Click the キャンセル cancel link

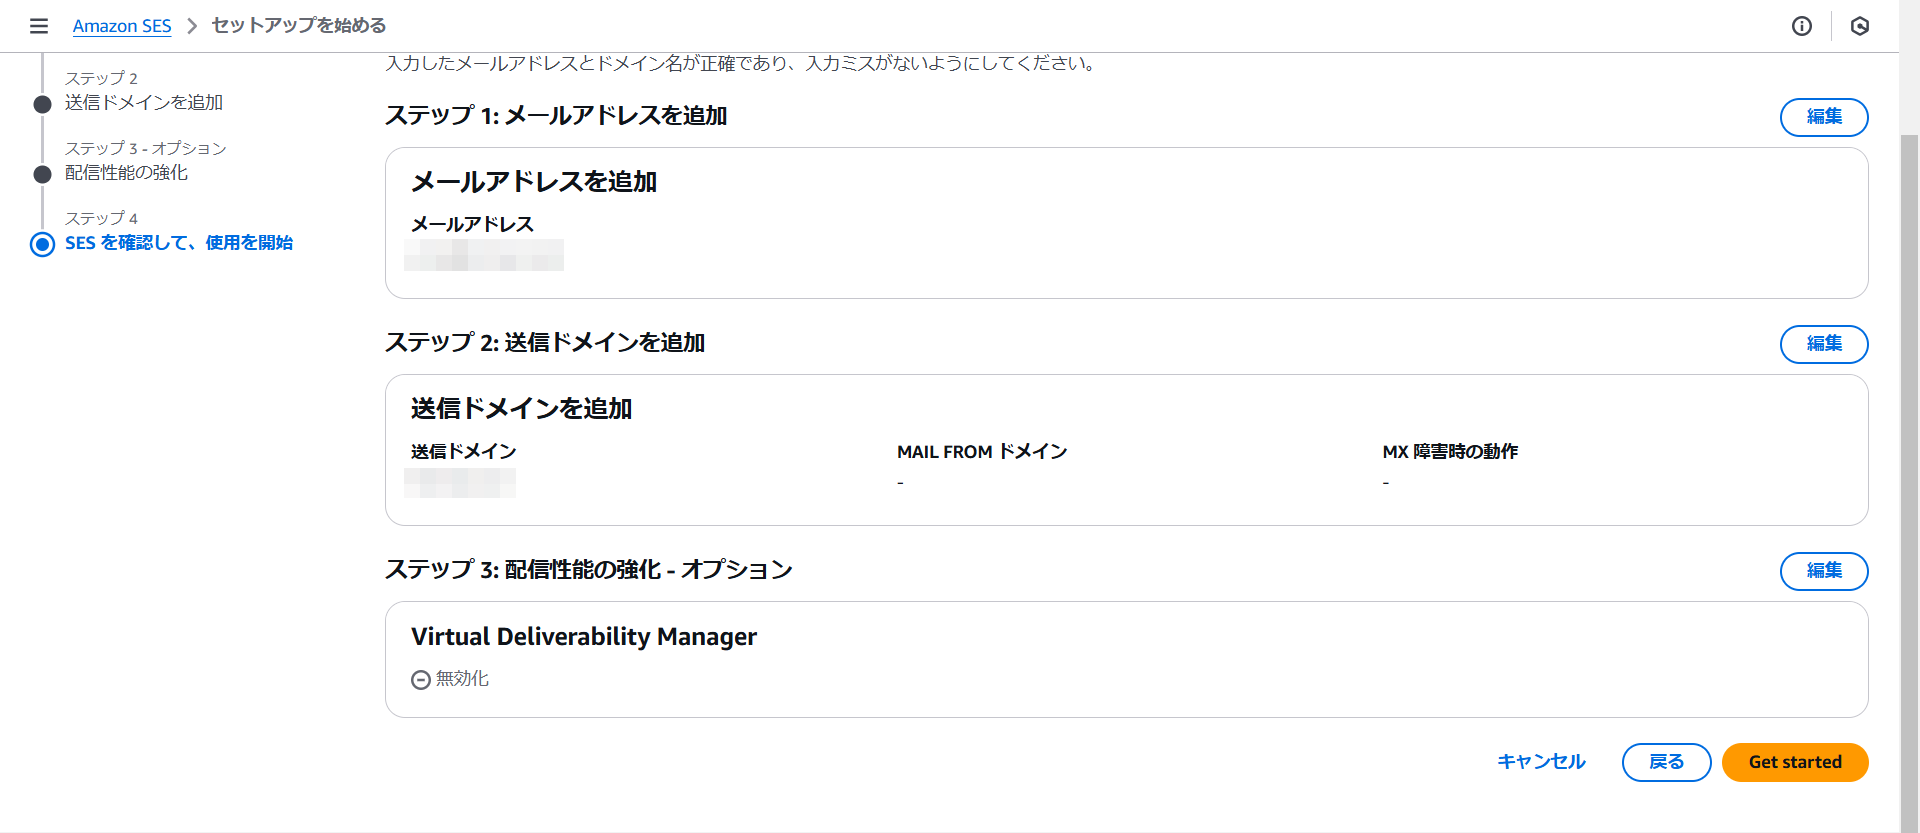pyautogui.click(x=1541, y=762)
